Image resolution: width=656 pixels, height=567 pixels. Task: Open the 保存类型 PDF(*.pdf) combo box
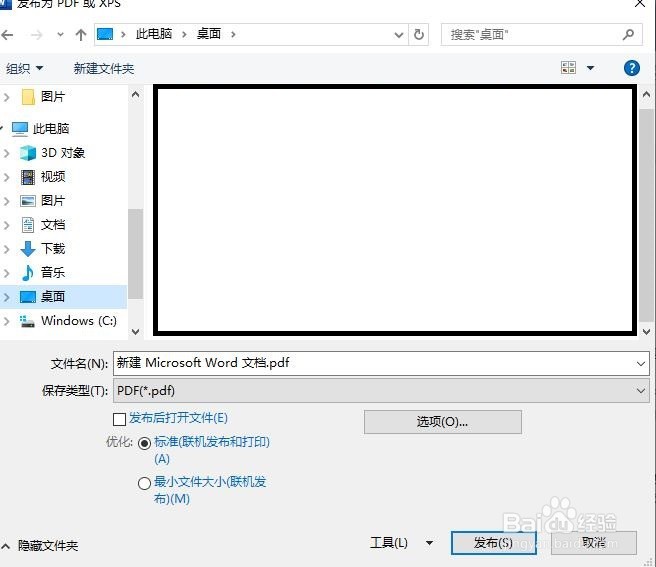point(381,390)
